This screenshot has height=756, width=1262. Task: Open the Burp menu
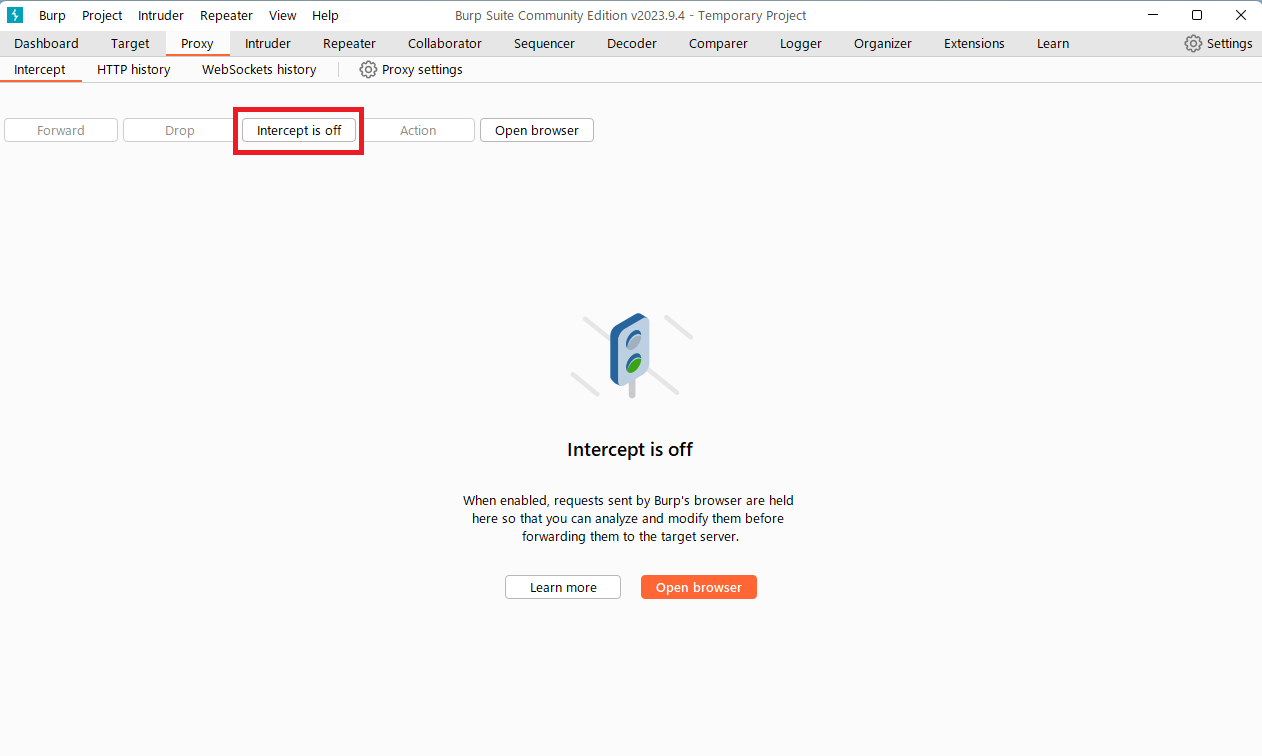(x=52, y=15)
